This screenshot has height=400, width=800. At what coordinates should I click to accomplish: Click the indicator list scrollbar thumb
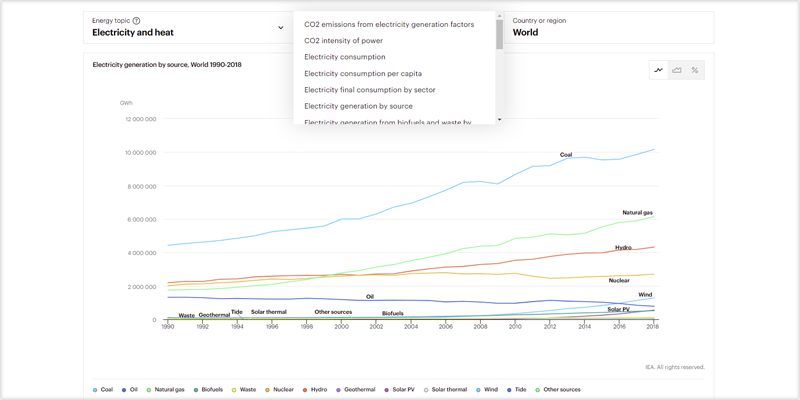click(499, 35)
